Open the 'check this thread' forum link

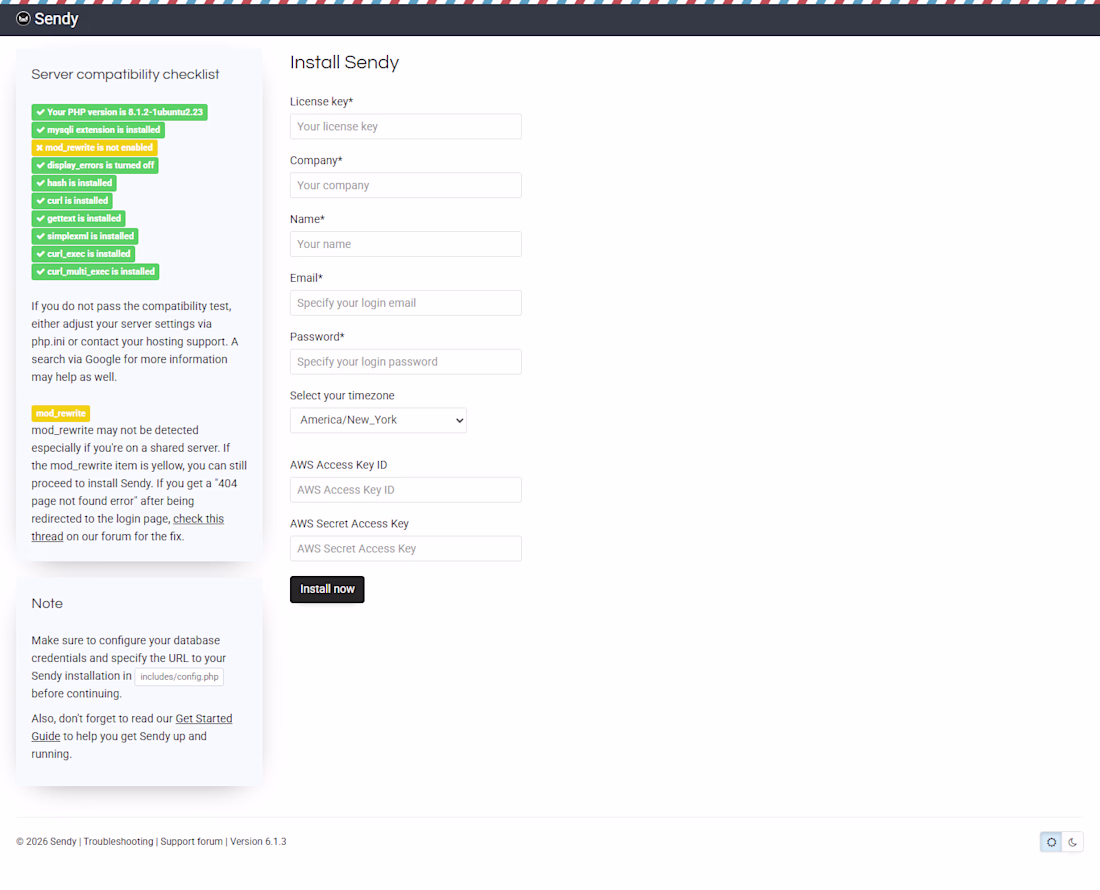tap(199, 519)
